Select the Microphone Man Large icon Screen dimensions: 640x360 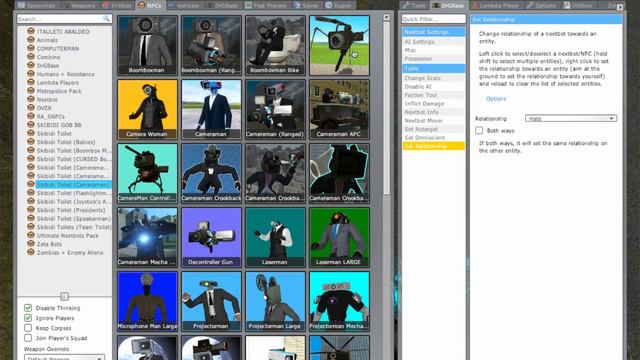tap(147, 302)
